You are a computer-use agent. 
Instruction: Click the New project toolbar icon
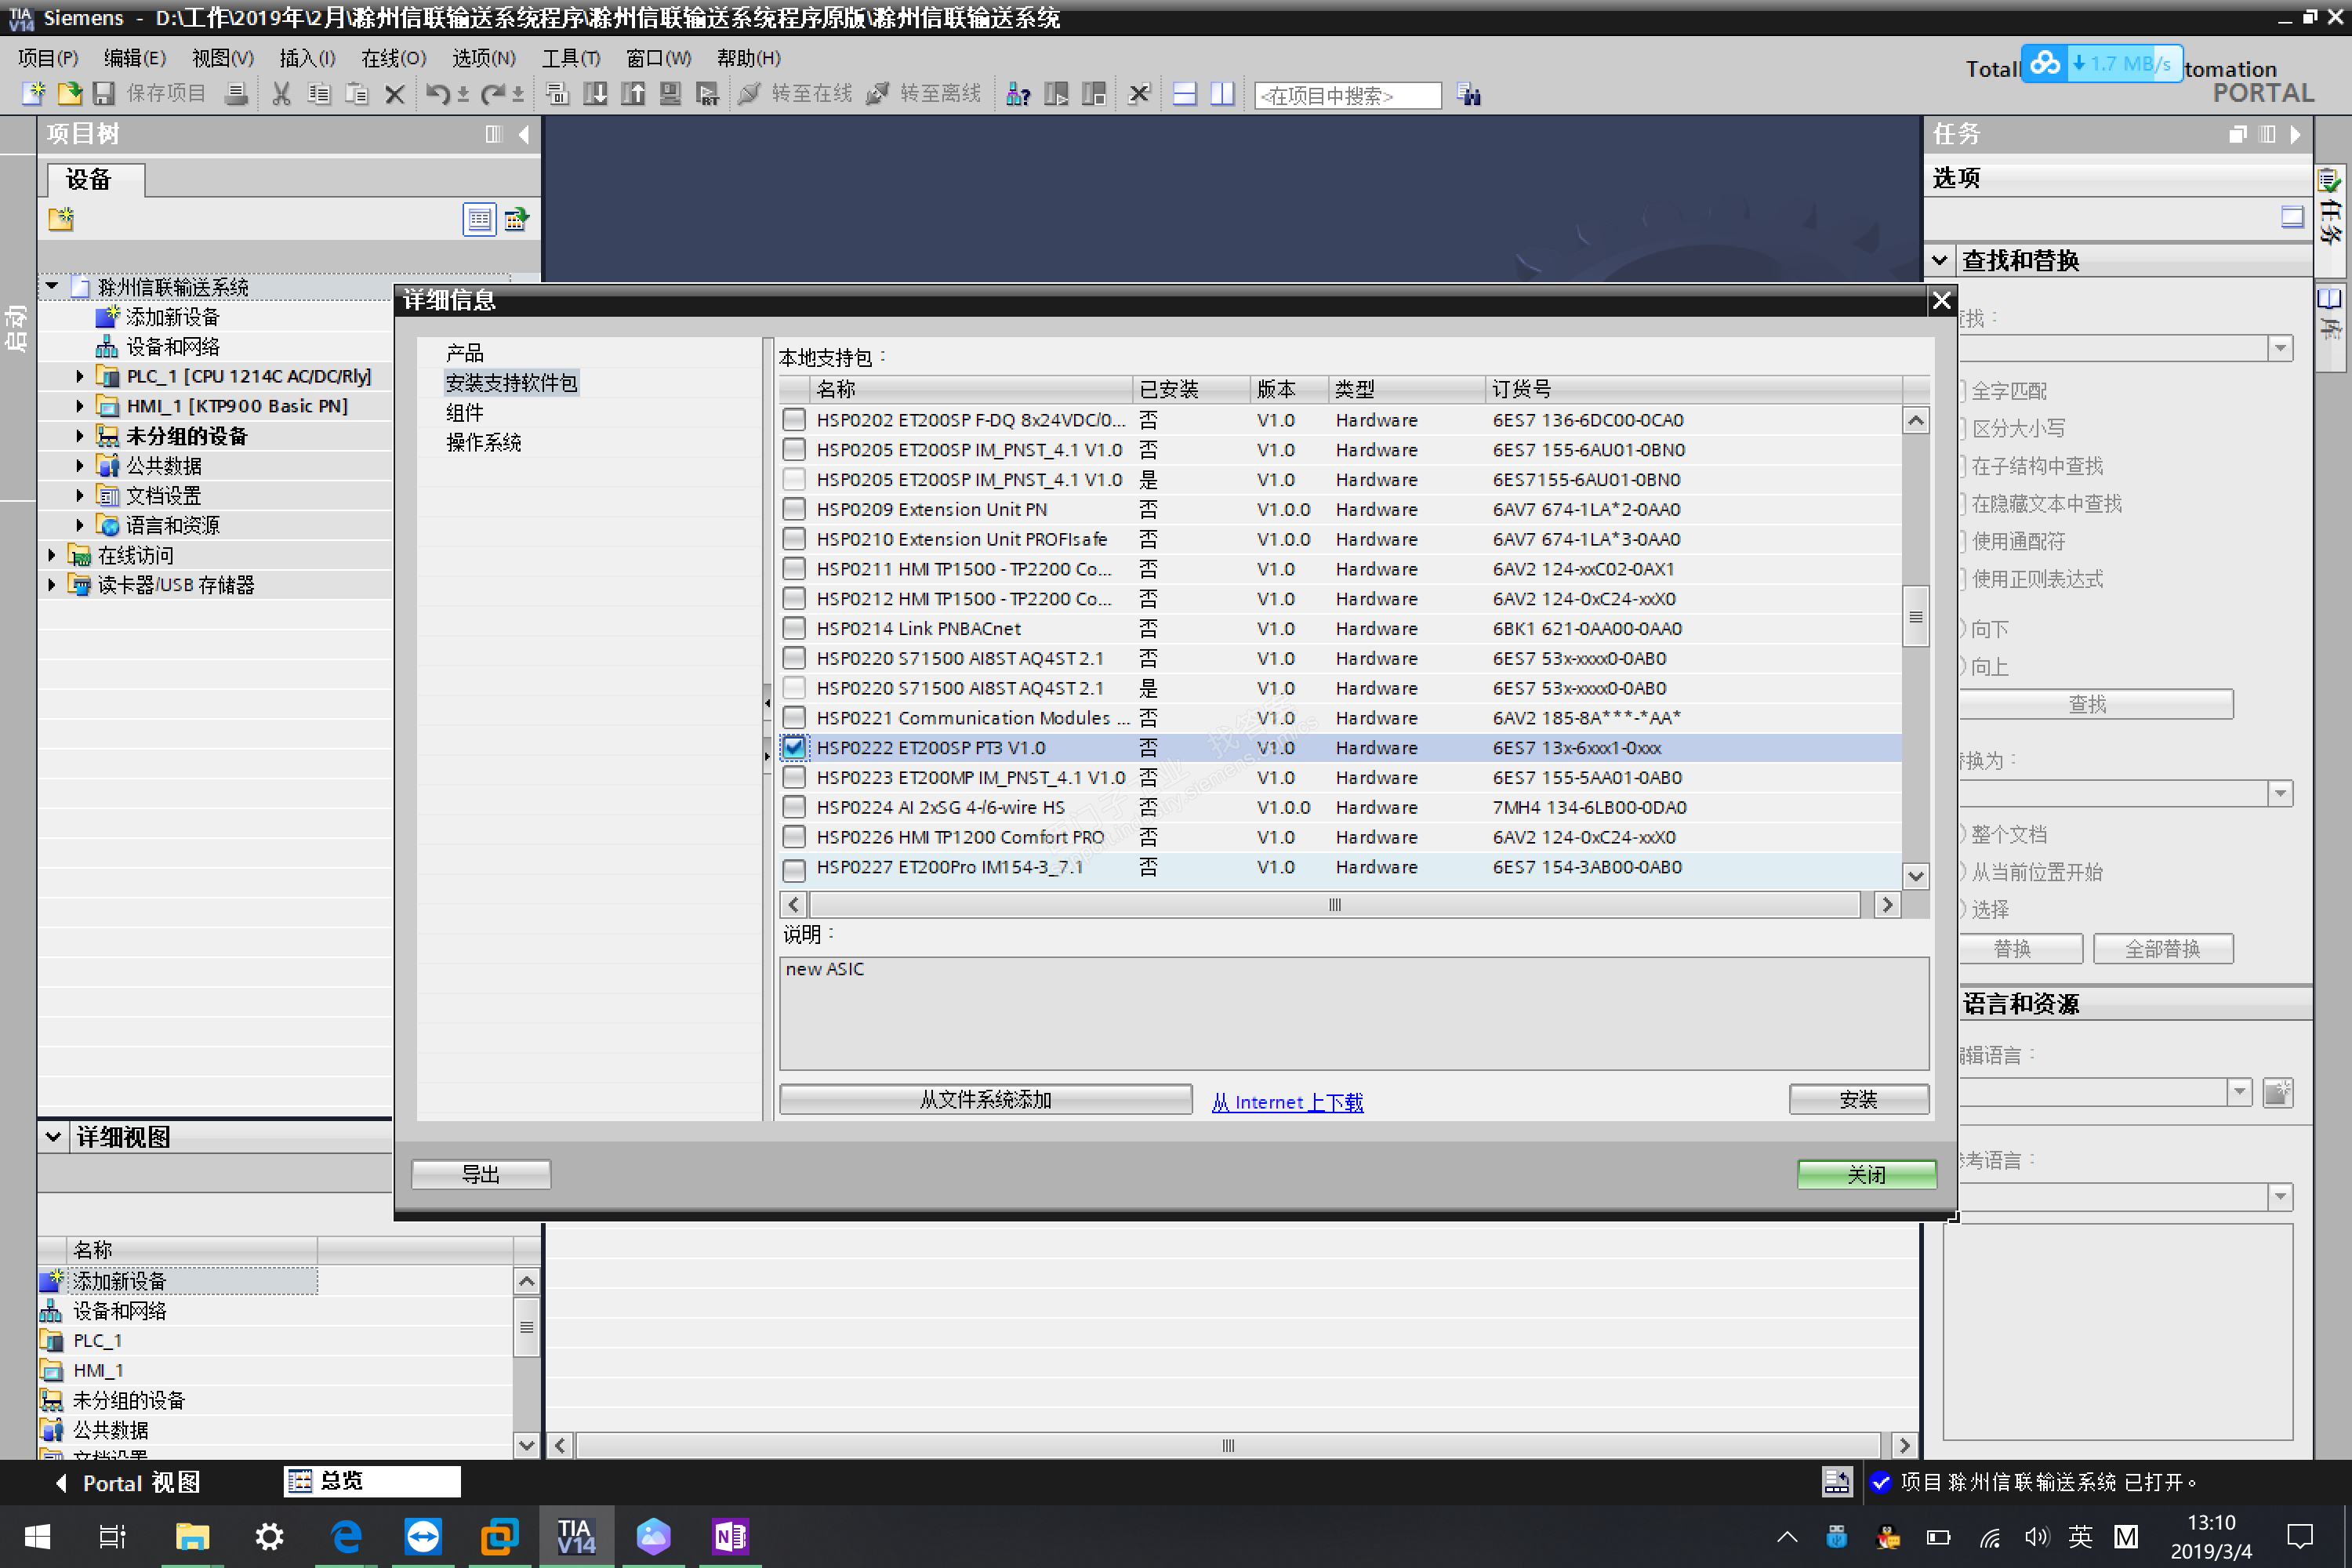click(x=33, y=94)
